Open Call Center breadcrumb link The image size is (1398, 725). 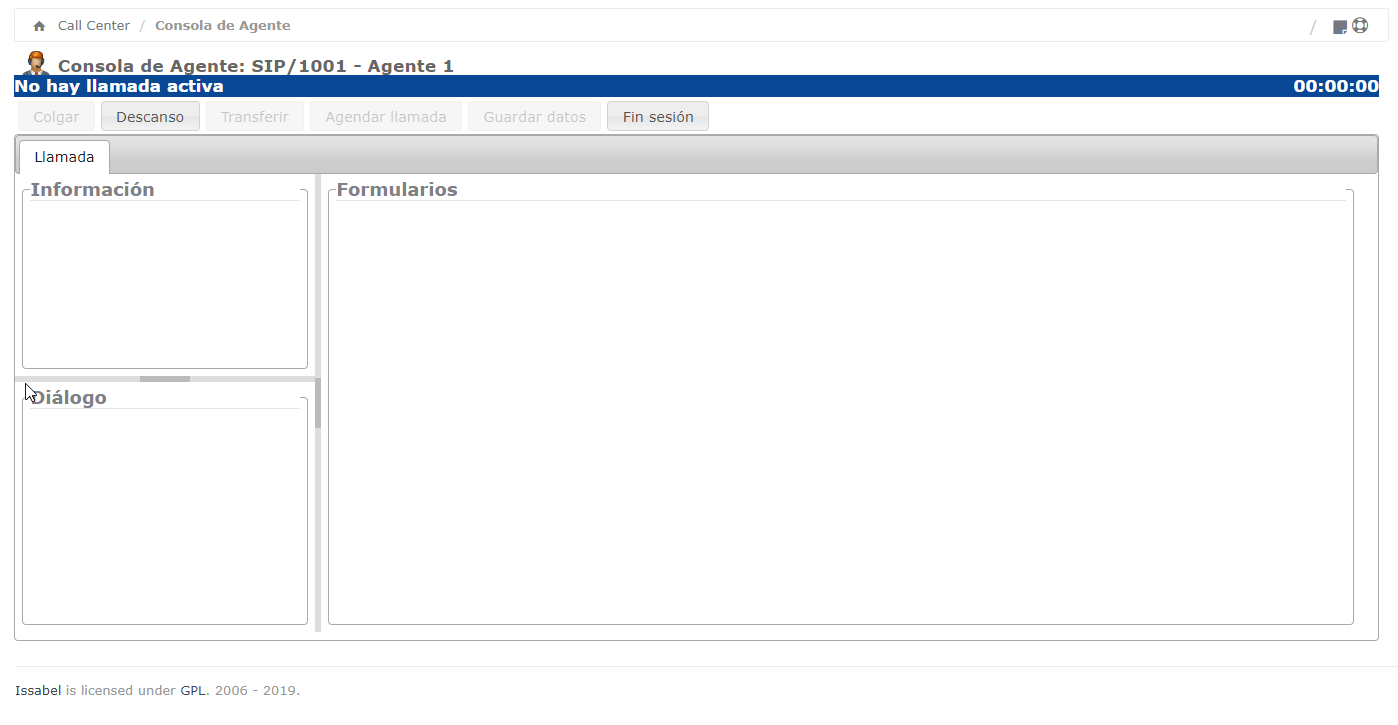tap(94, 26)
